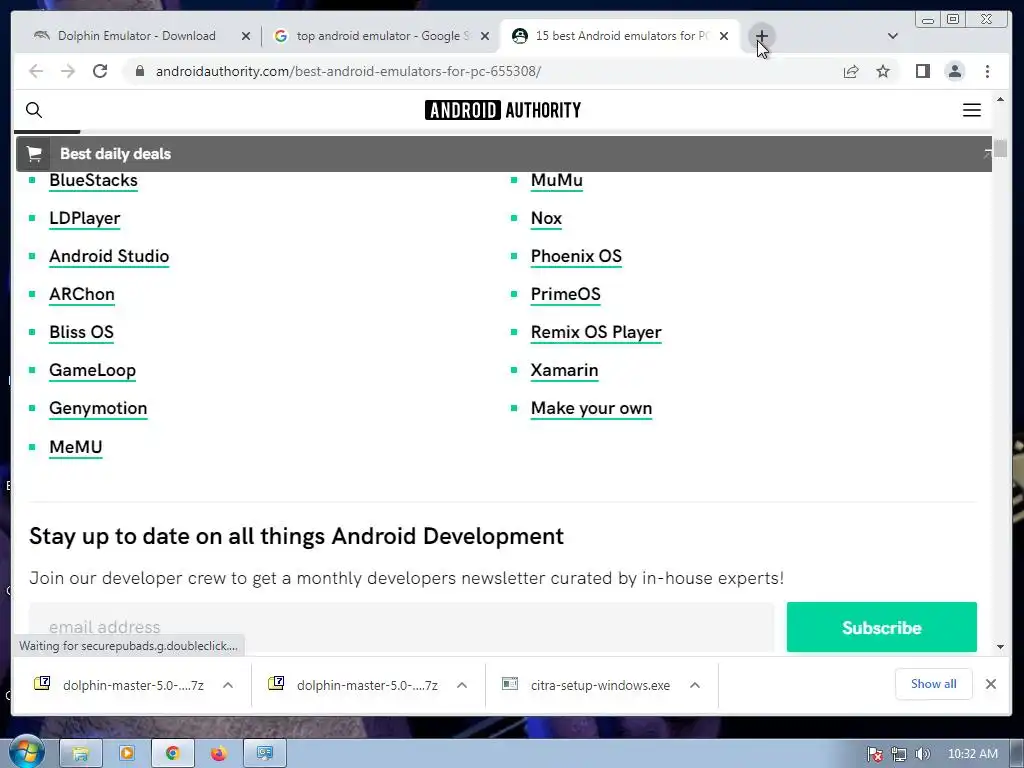
Task: Click the Android Authority logo
Action: click(x=503, y=110)
